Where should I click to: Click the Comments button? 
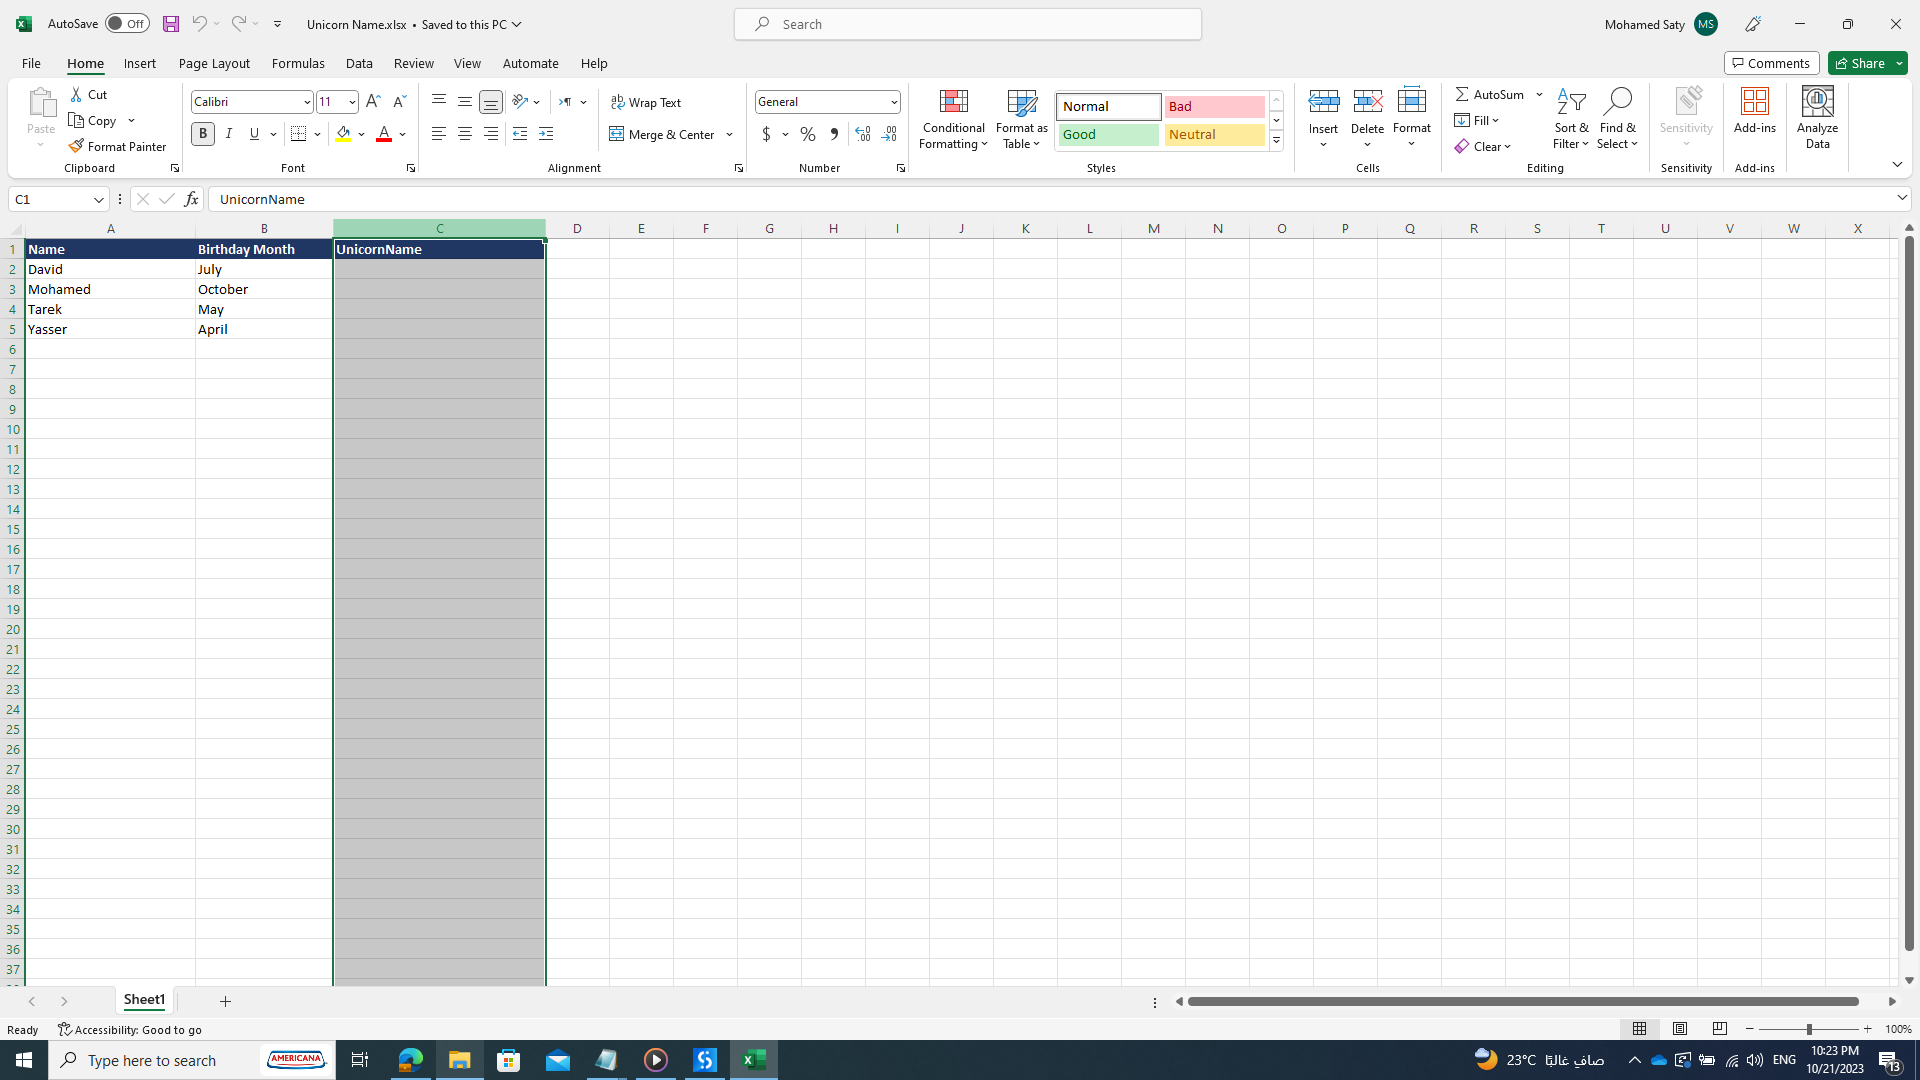pyautogui.click(x=1770, y=63)
